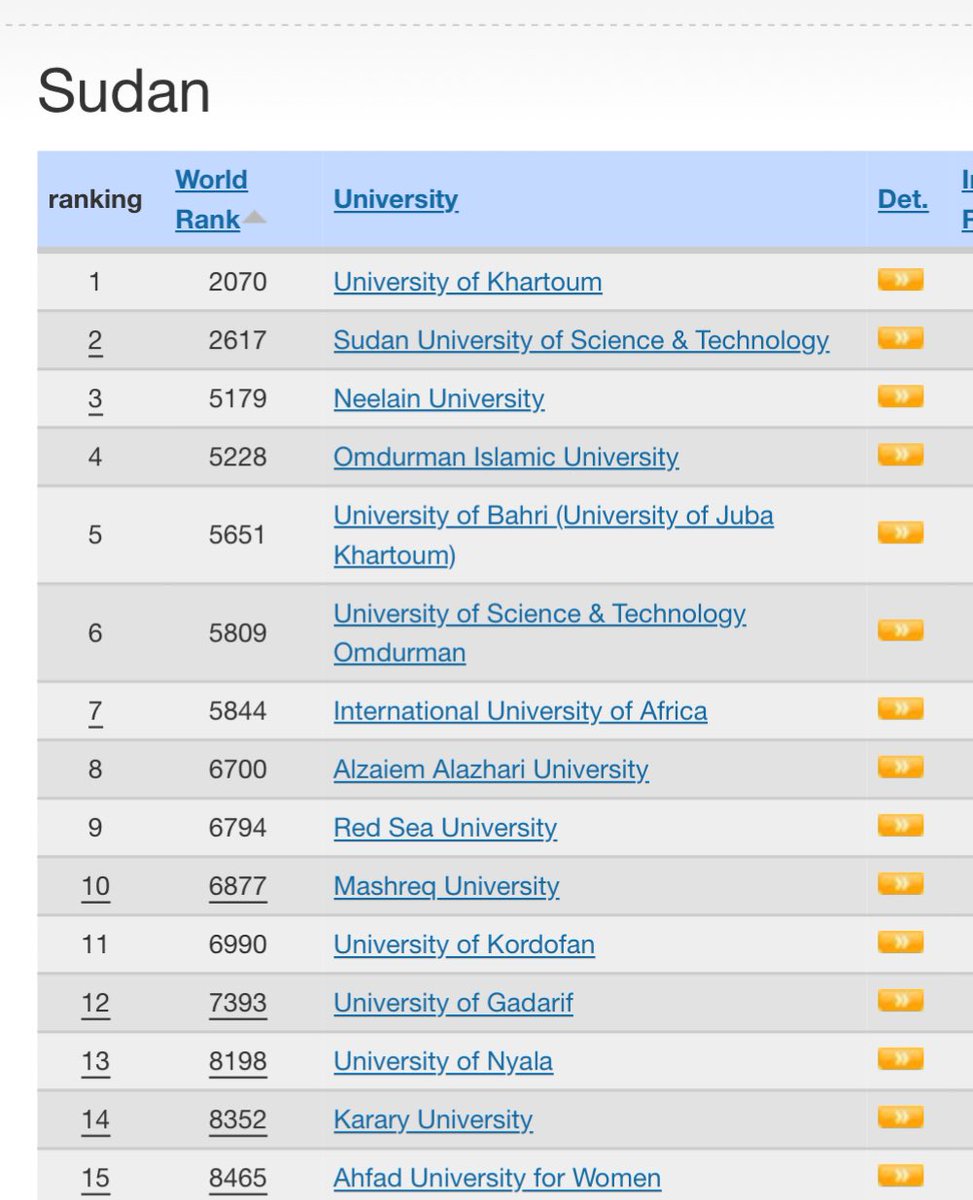The height and width of the screenshot is (1200, 973).
Task: Open details icon for Ahfad University for Women
Action: pos(900,1175)
